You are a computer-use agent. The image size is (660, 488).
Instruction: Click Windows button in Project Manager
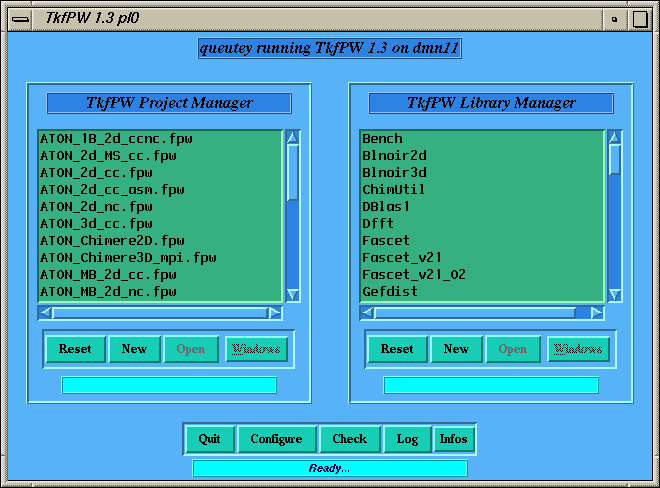256,349
